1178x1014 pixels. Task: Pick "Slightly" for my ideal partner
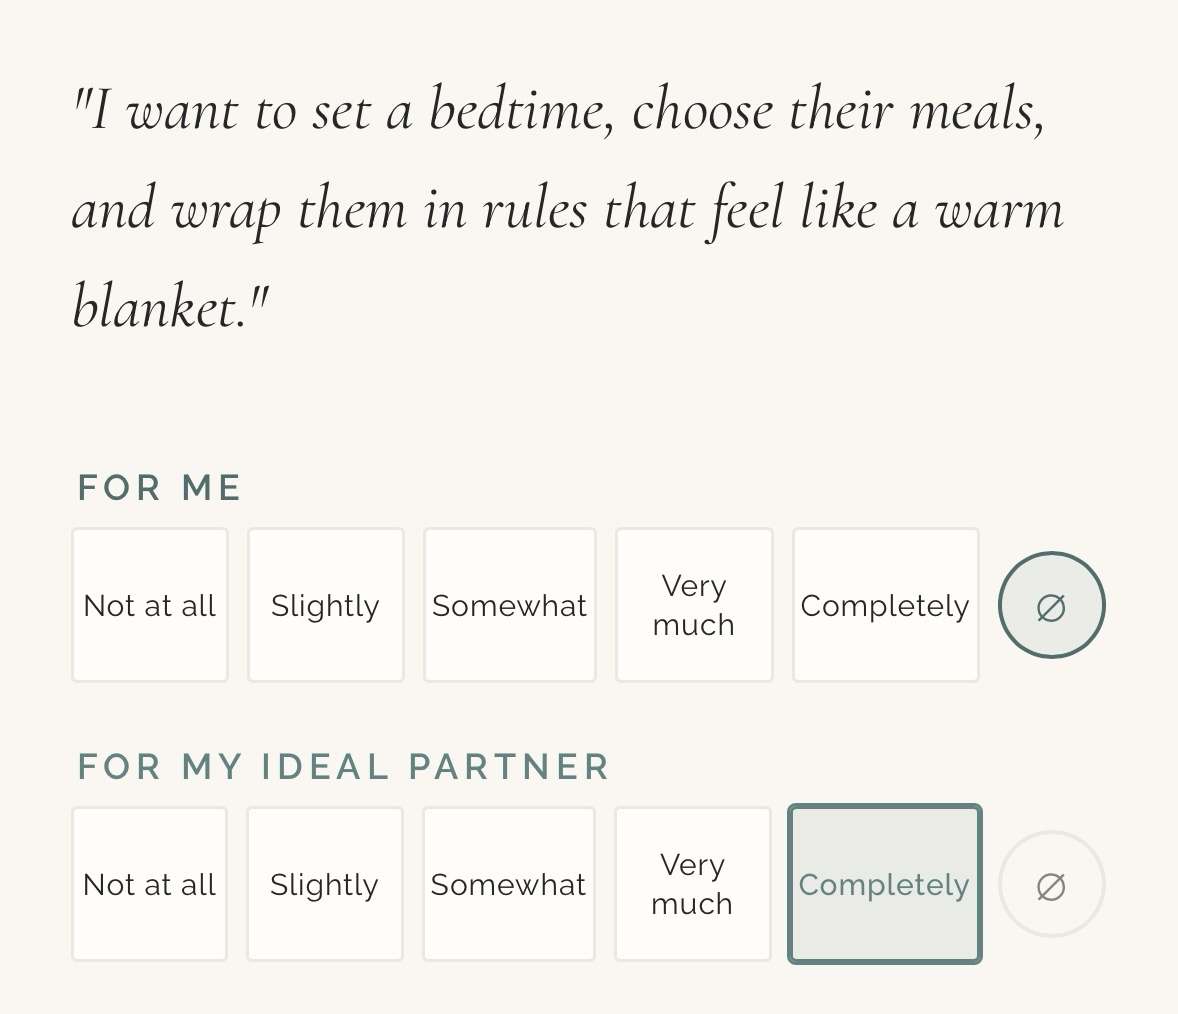click(x=325, y=885)
